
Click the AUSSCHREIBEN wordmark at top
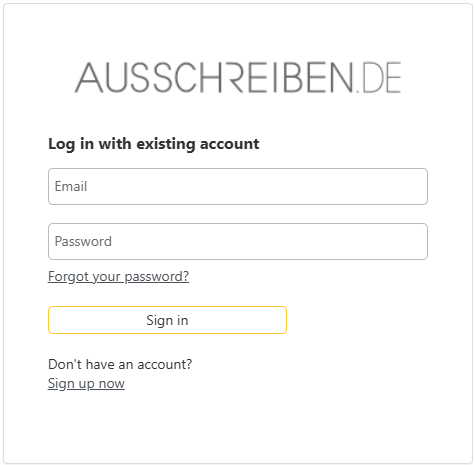coord(214,77)
